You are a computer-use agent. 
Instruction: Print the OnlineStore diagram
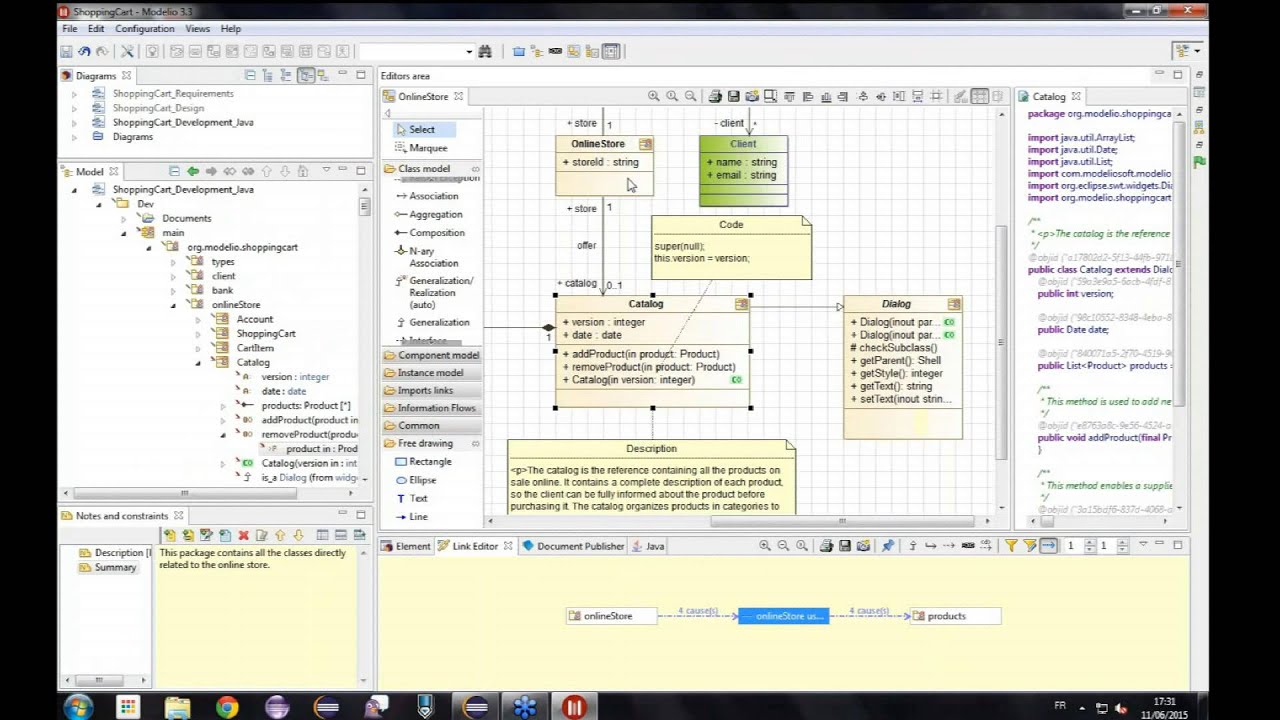coord(715,97)
